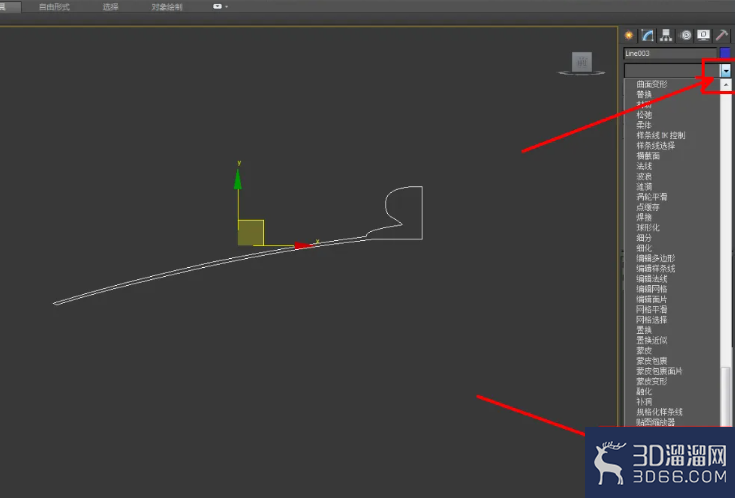Image resolution: width=735 pixels, height=498 pixels.
Task: Choose 样条线选择 from the modifier list
Action: (x=655, y=146)
